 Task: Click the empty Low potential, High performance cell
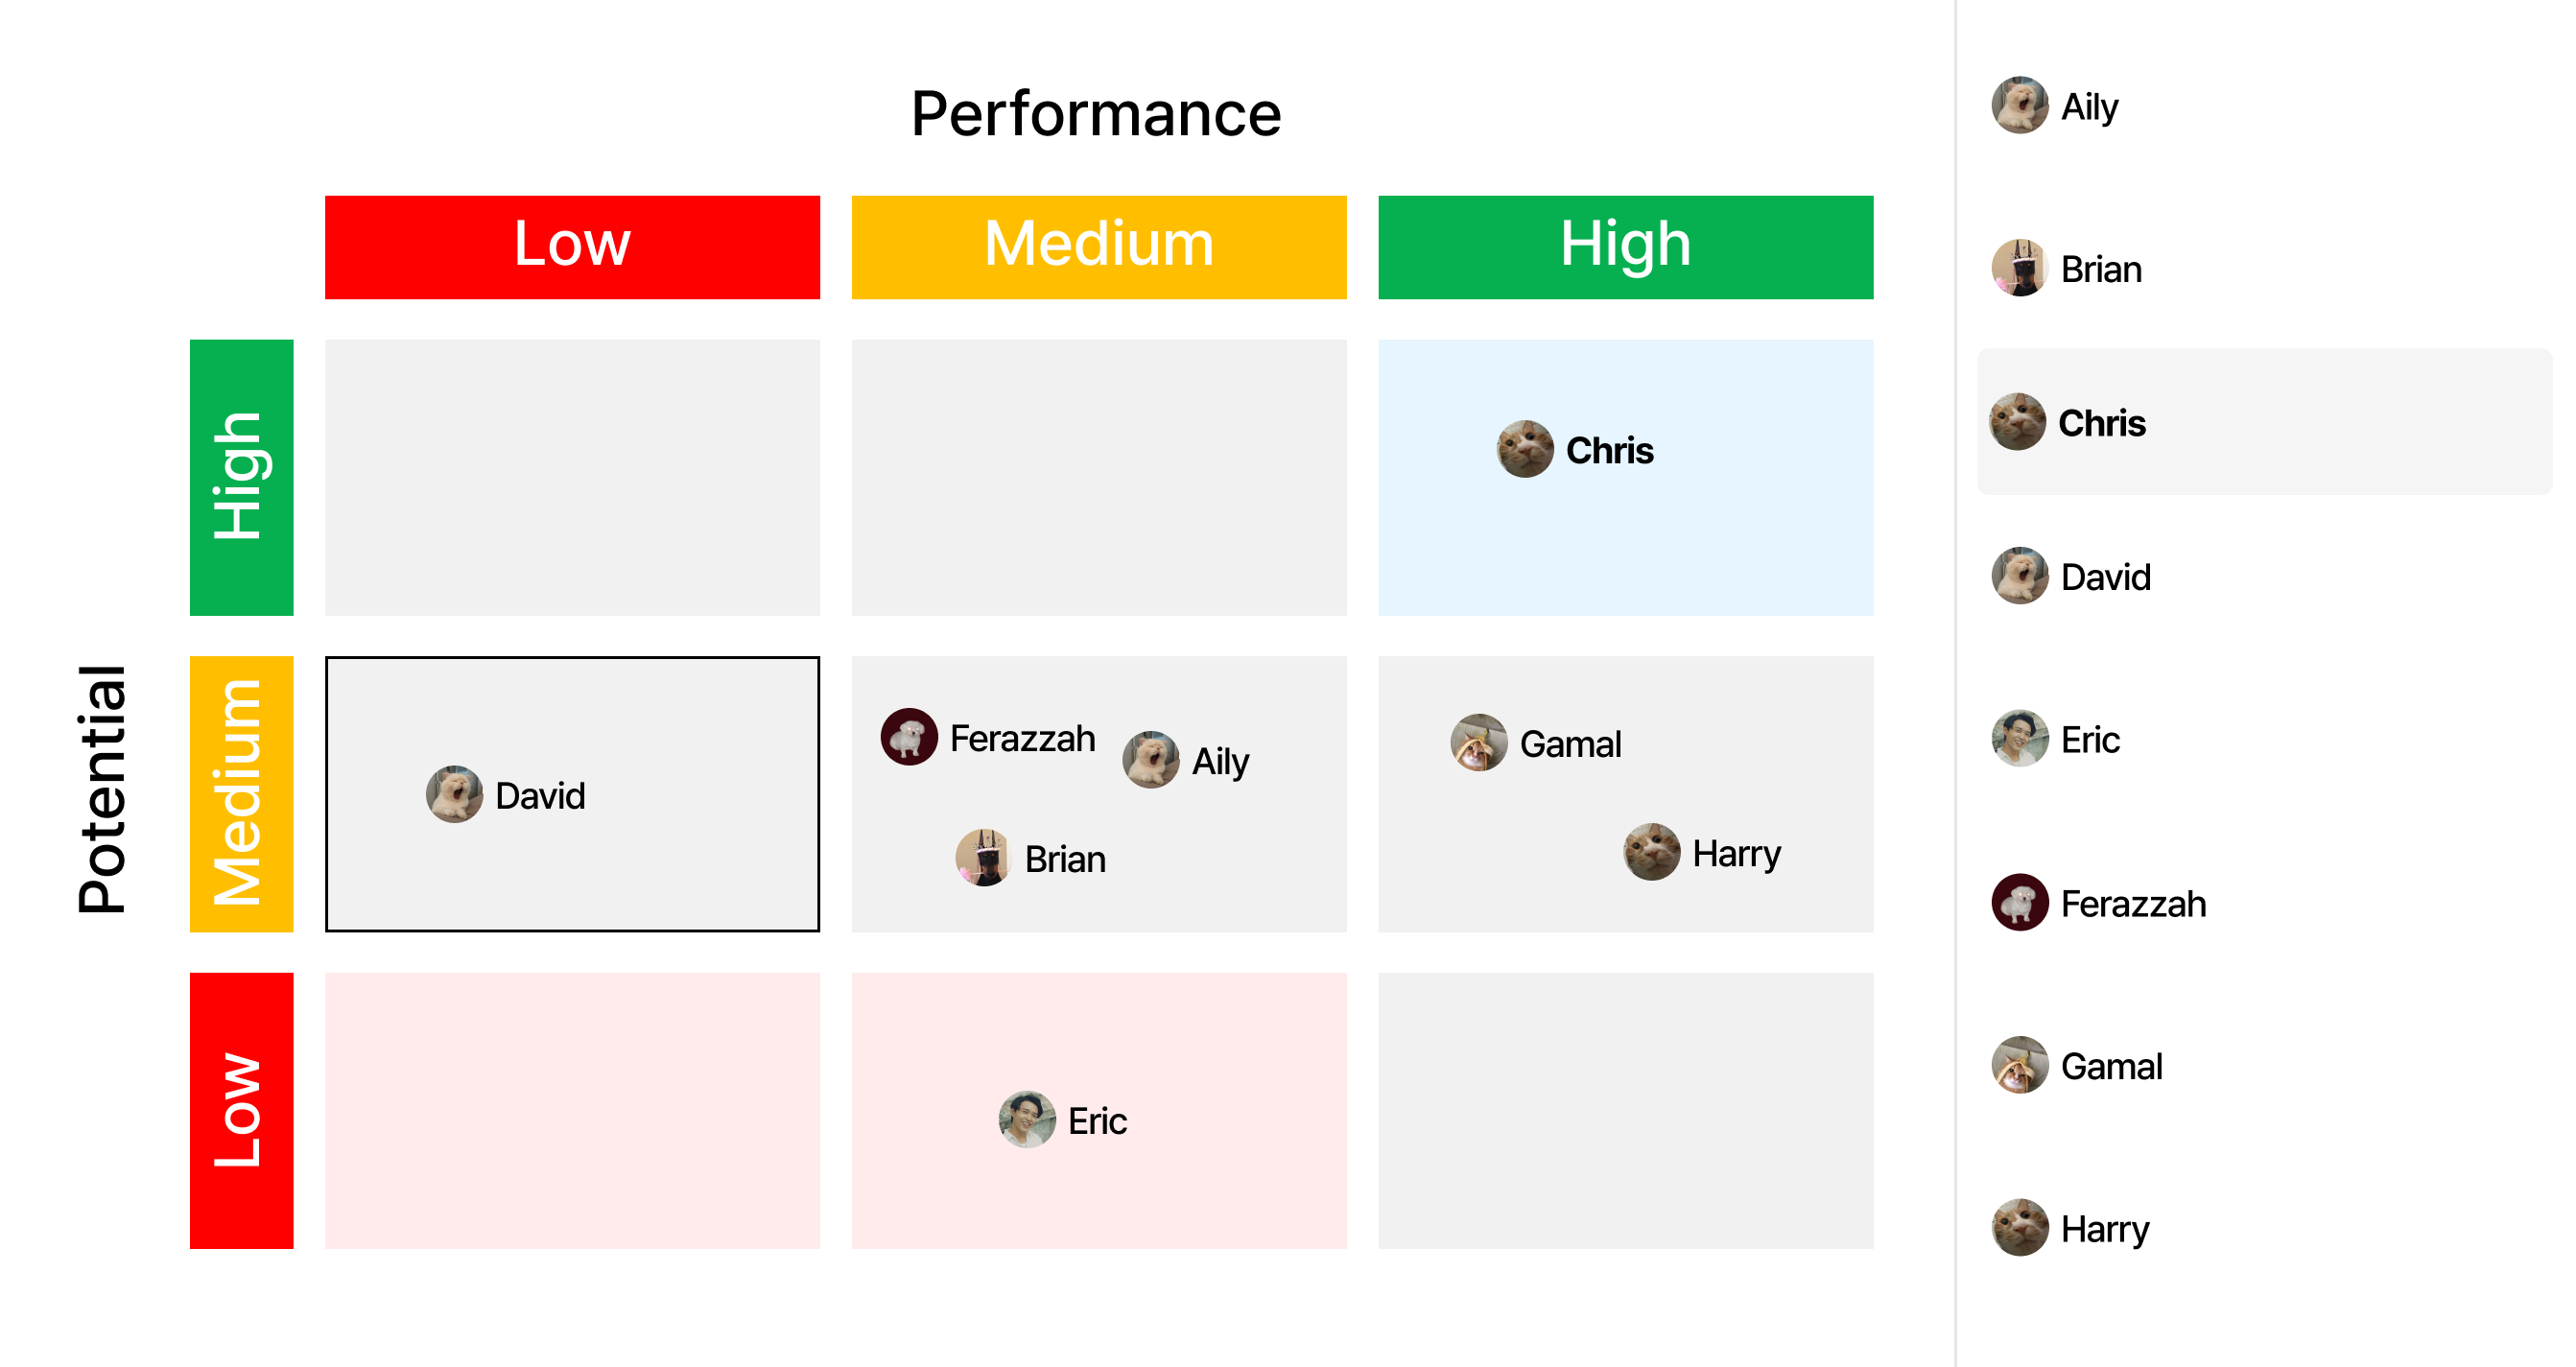(1625, 1110)
